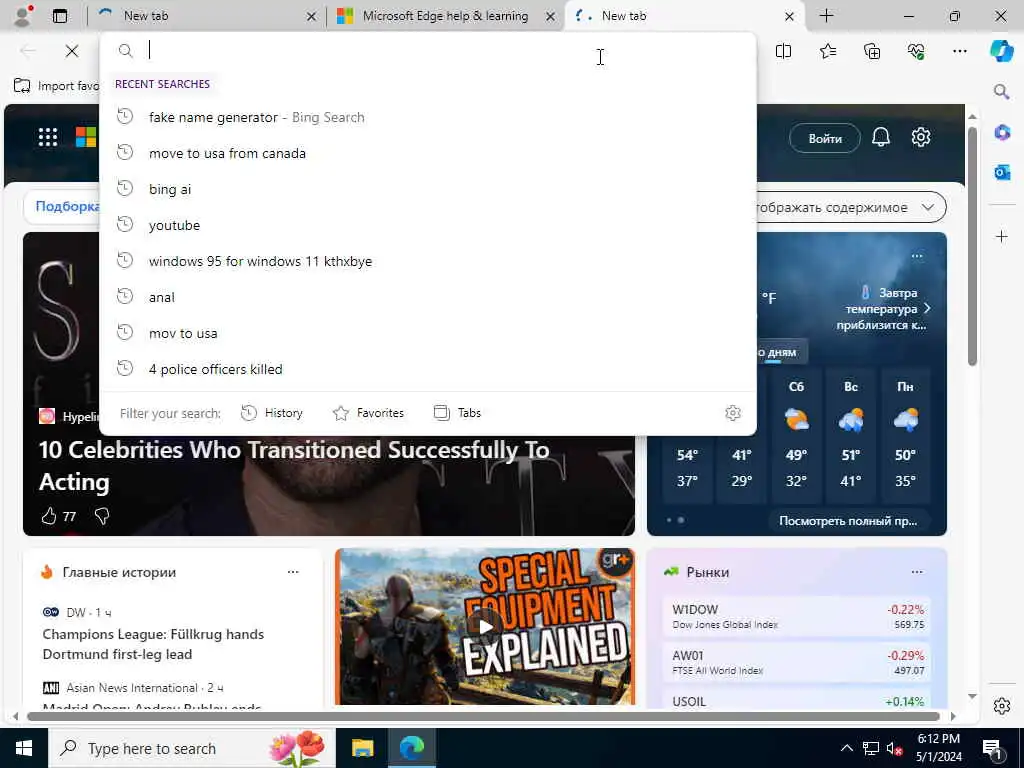Open sidebar settings gear at bottom
Viewport: 1024px width, 768px height.
(1002, 706)
